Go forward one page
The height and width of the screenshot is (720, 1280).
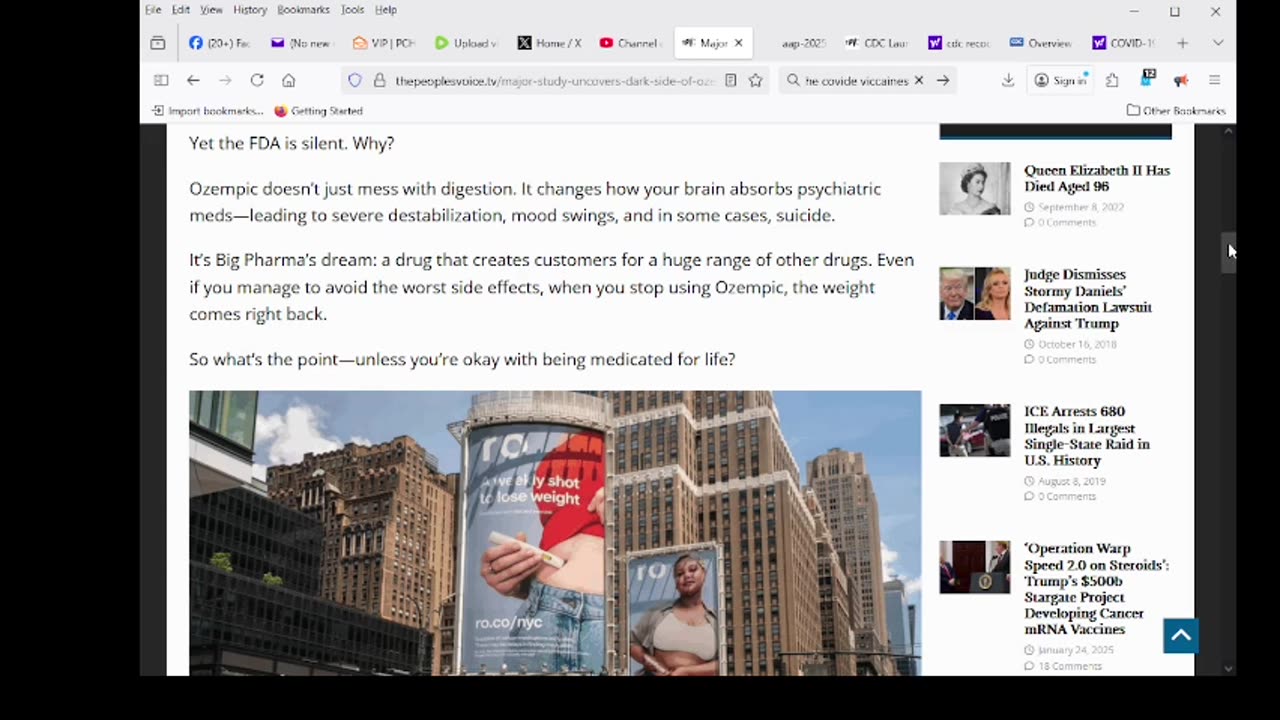click(225, 80)
